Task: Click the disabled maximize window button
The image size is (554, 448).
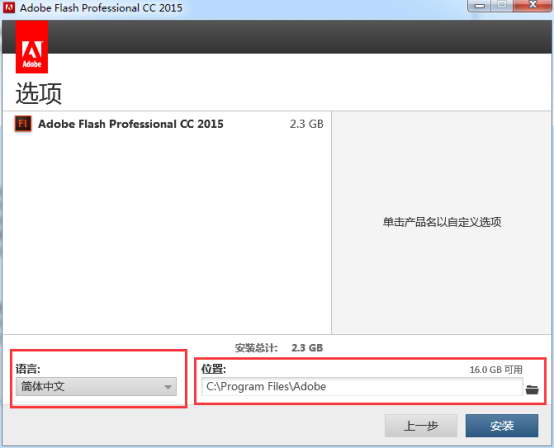Action: click(x=502, y=6)
